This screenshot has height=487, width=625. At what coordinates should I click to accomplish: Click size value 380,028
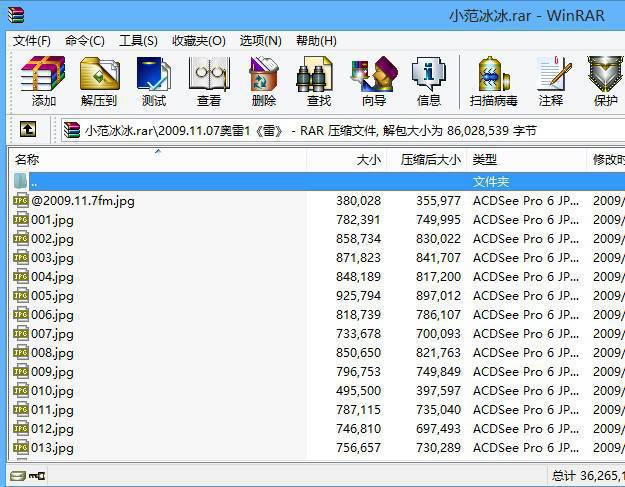[x=358, y=200]
